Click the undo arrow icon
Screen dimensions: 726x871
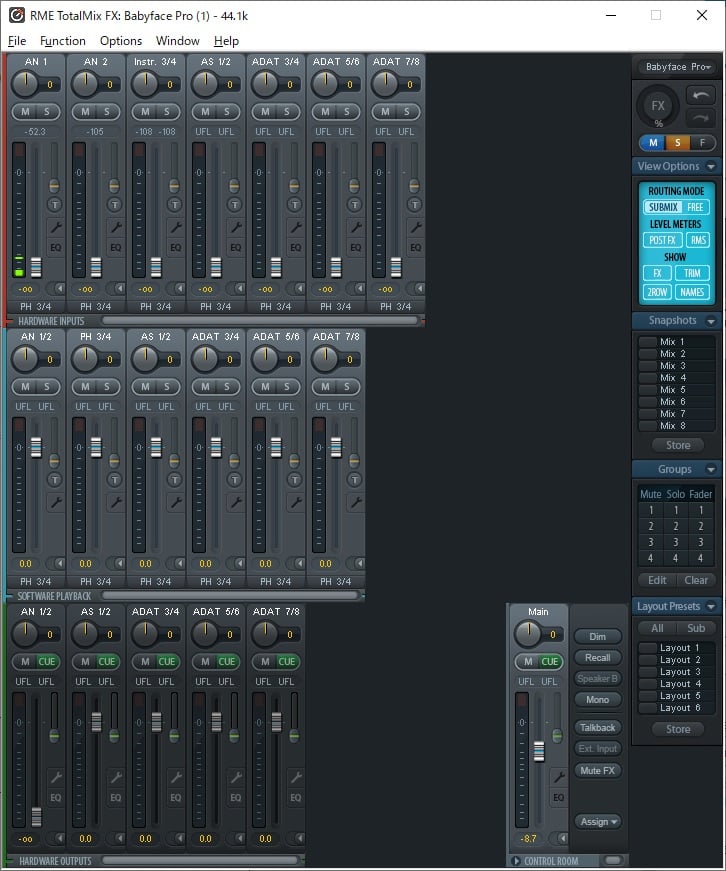[x=700, y=96]
